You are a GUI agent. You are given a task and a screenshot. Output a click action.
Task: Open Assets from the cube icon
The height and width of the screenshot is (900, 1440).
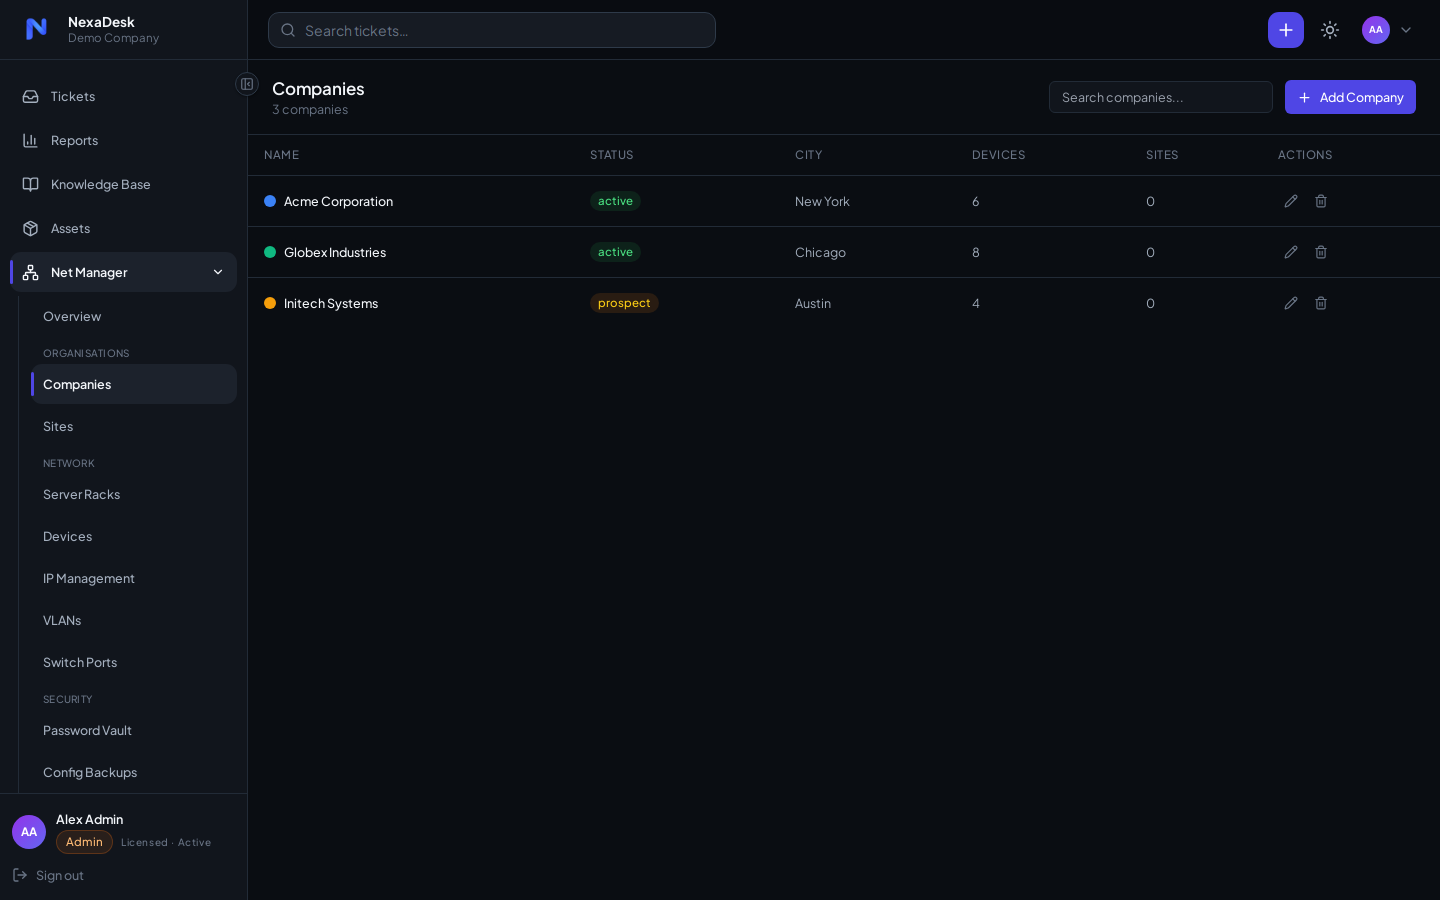pos(31,228)
